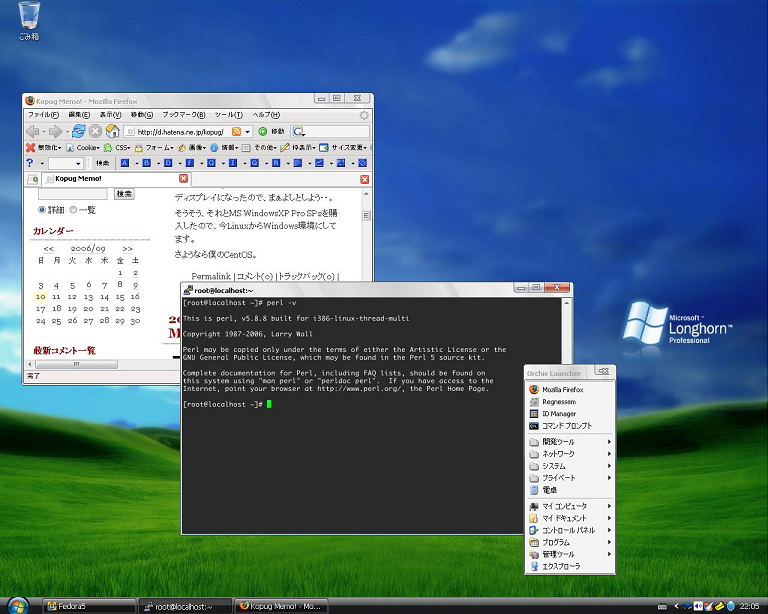Switch to Fedora5 taskbar button

(88, 606)
